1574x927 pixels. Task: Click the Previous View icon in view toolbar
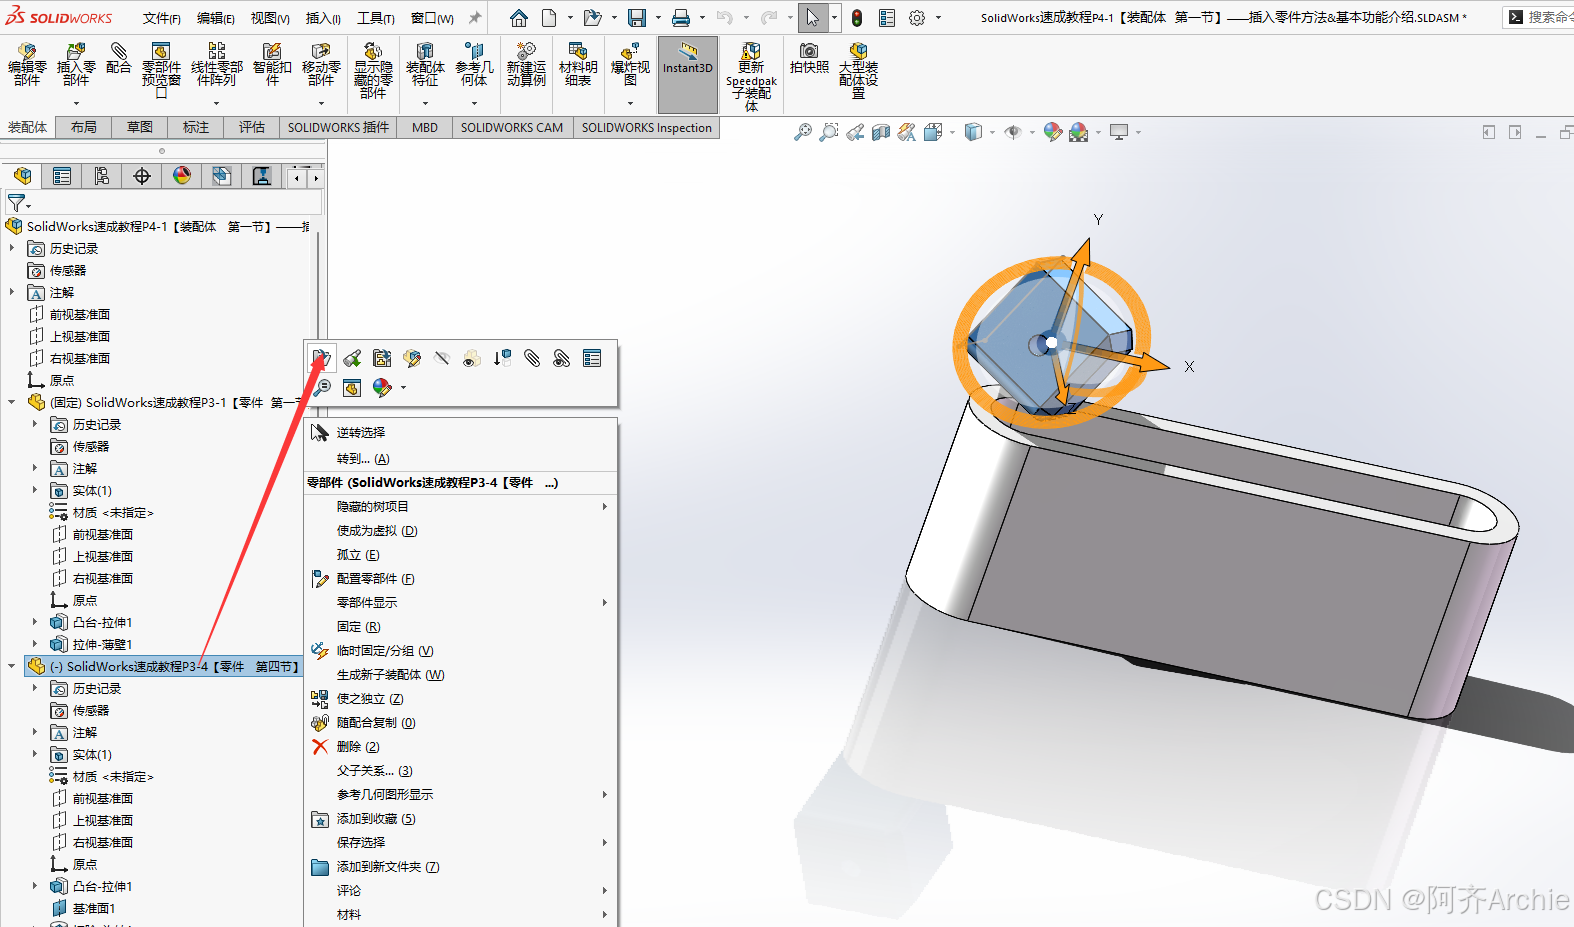click(x=854, y=132)
